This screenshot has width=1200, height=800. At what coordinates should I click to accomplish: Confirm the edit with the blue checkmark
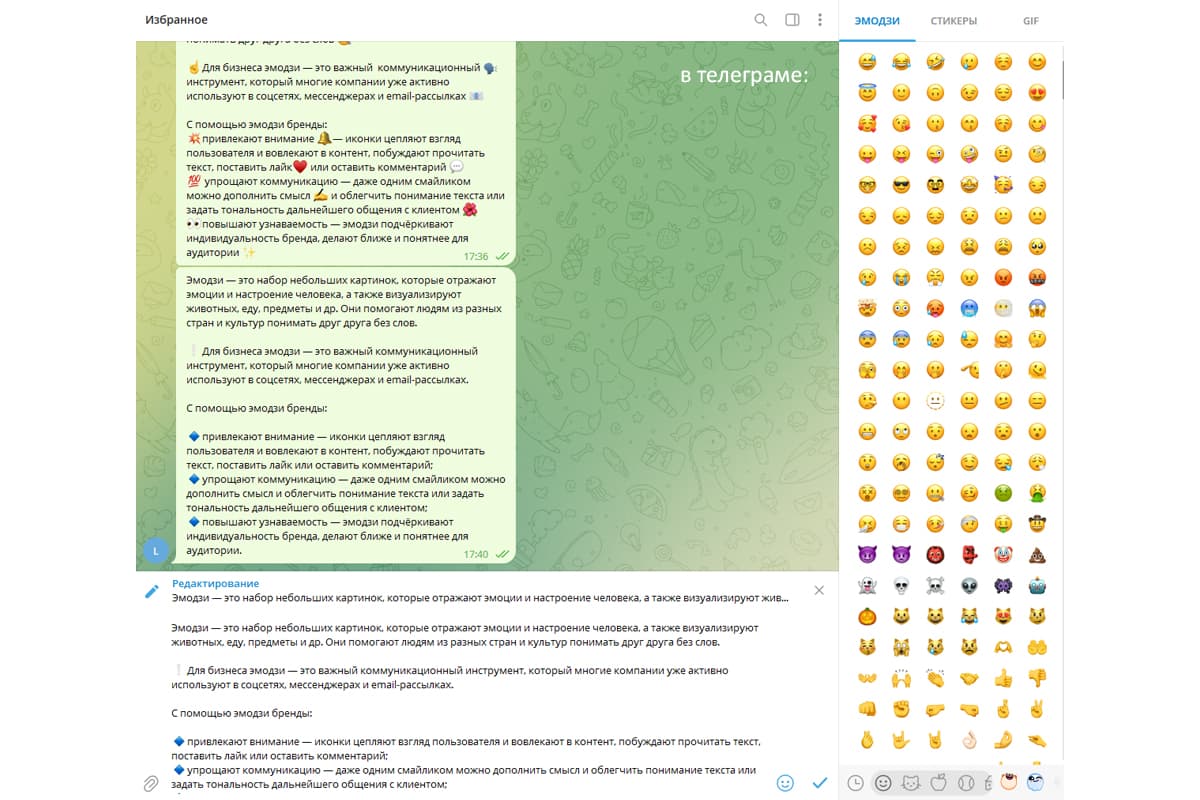pos(818,785)
